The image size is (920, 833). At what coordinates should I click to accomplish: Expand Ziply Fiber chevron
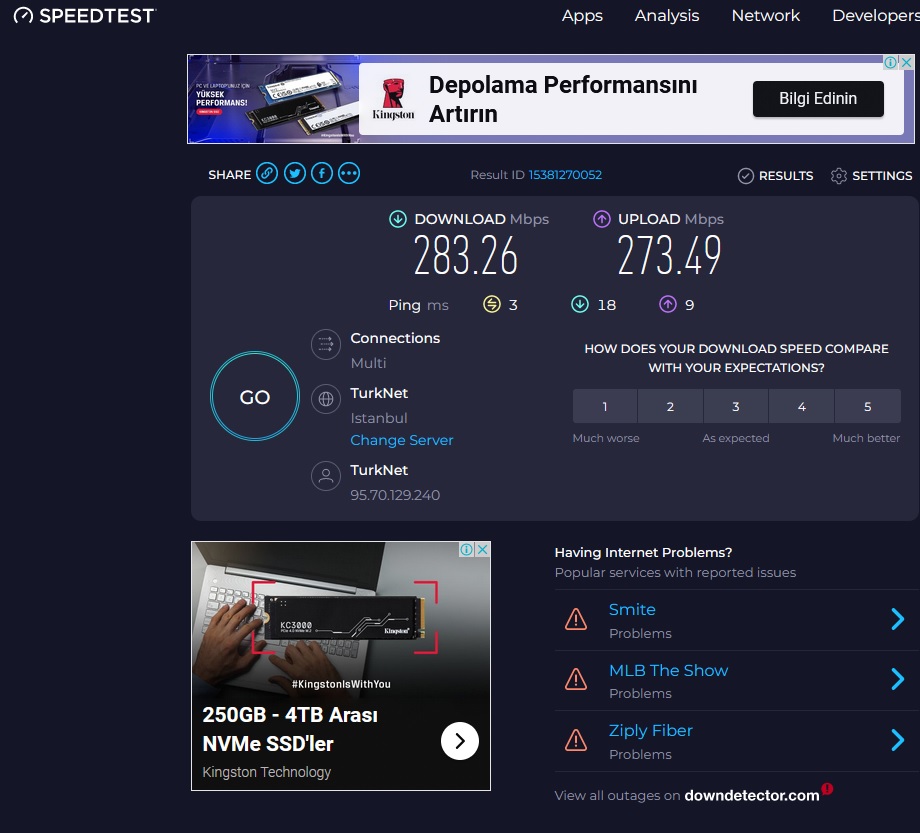[x=897, y=740]
